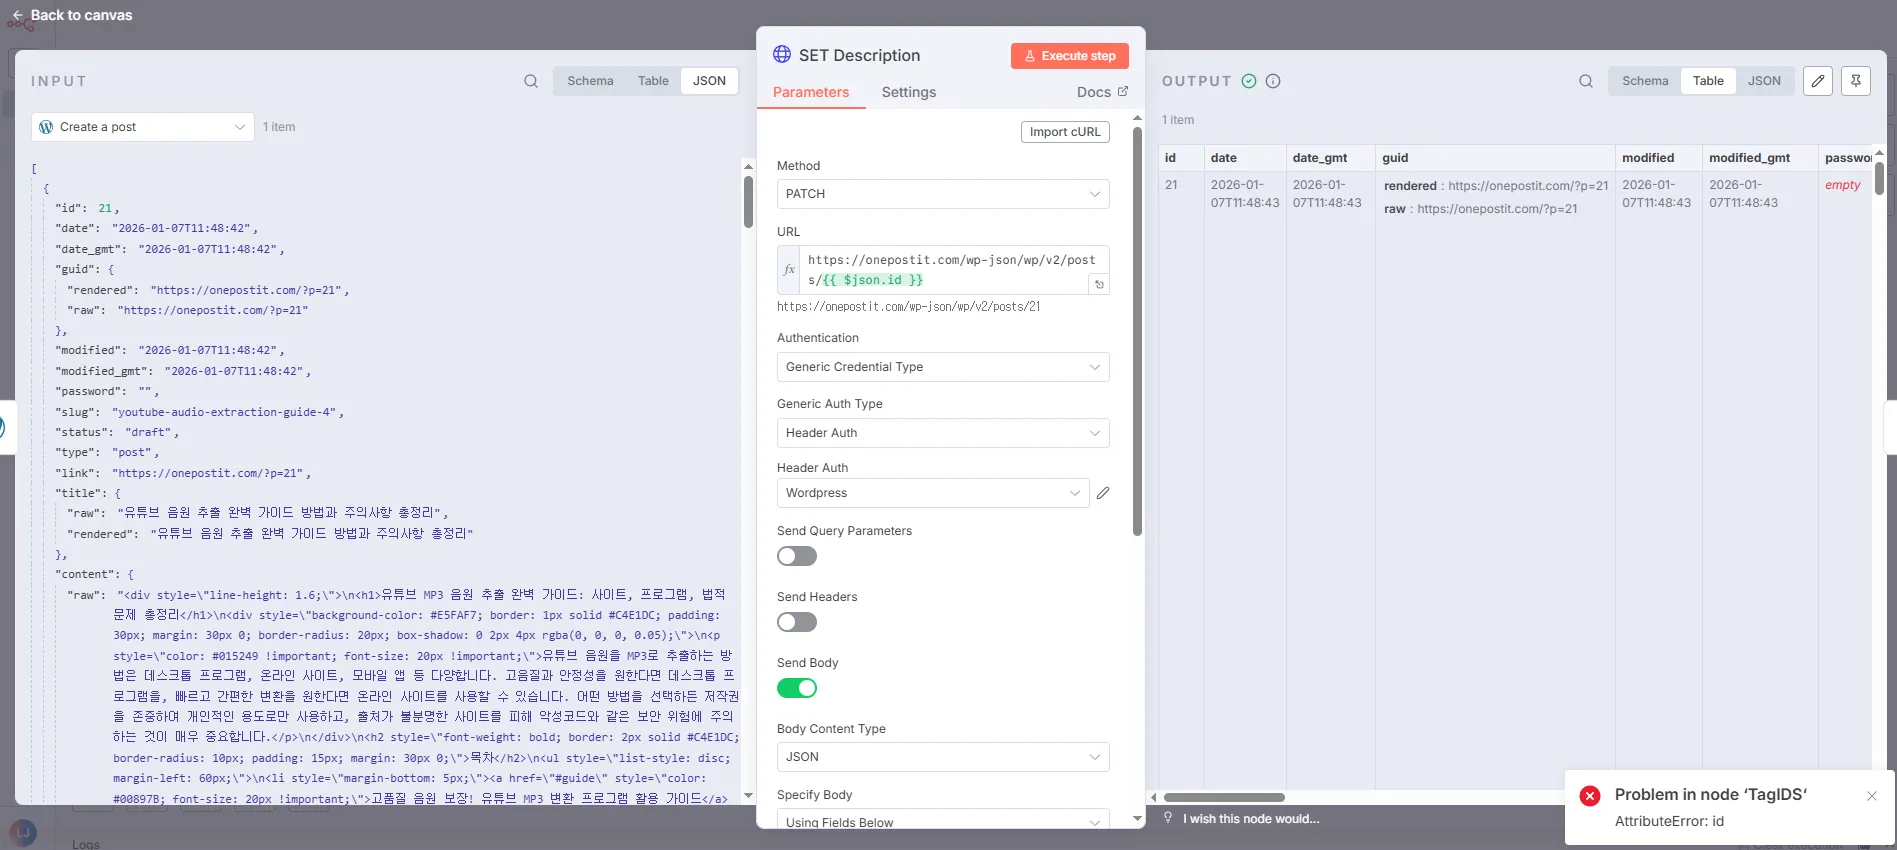Click the SET Description node title
The image size is (1897, 850).
(859, 55)
